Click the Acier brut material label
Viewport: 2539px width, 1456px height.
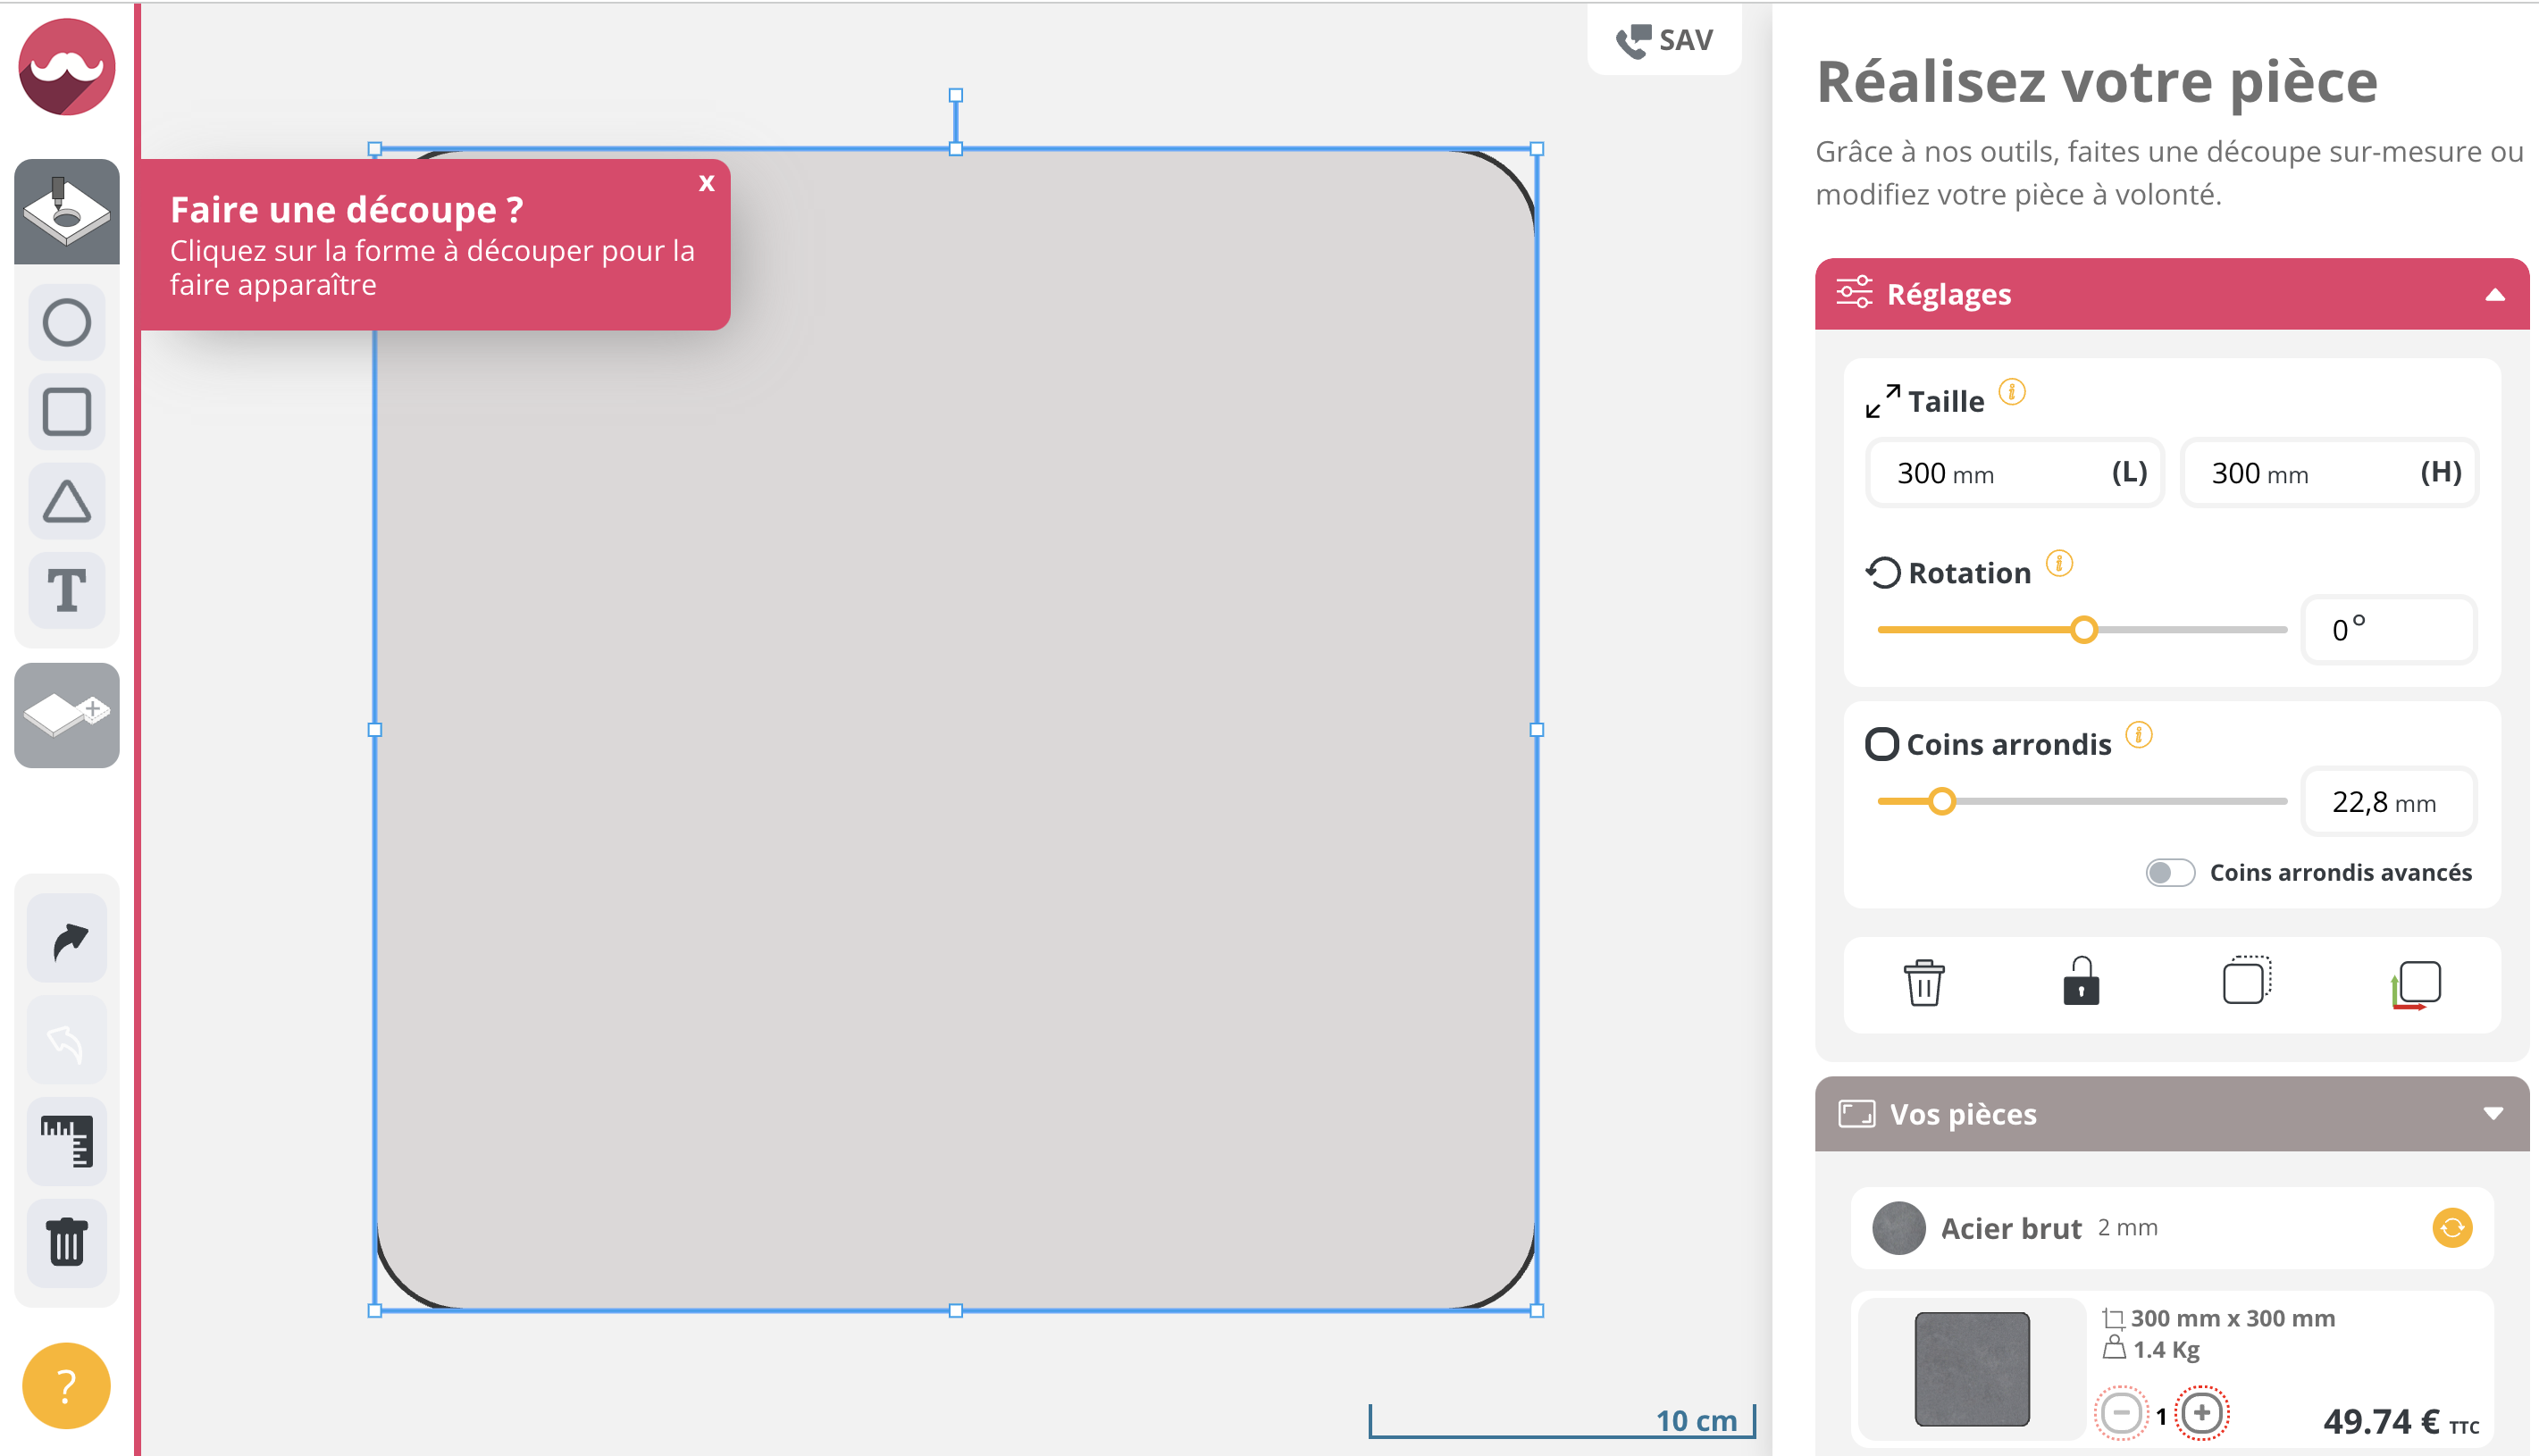coord(2011,1228)
